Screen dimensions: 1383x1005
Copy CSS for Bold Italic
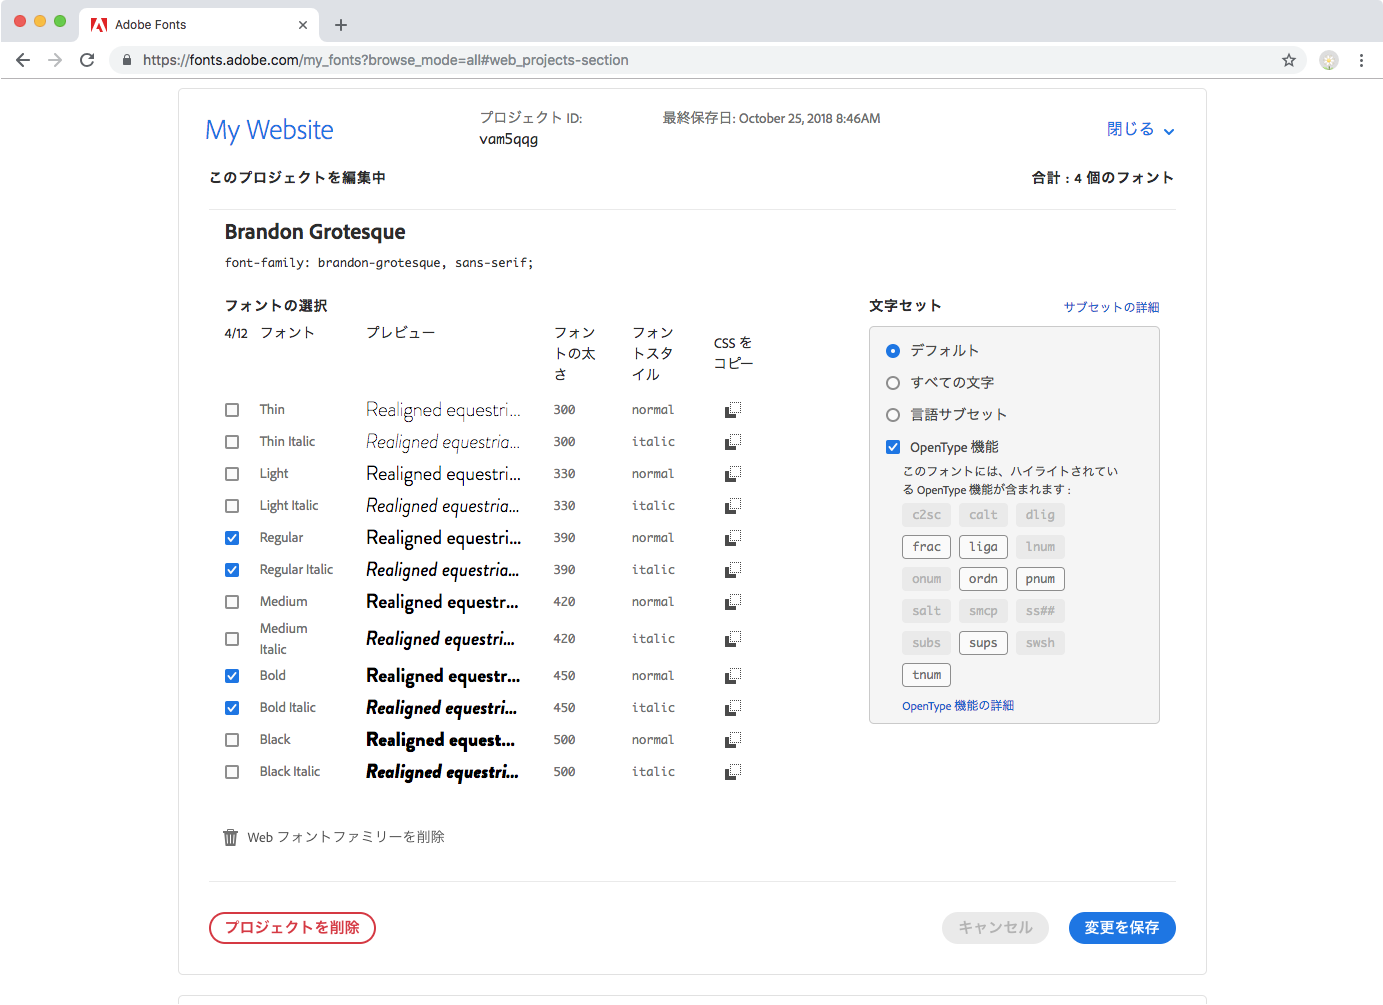(733, 708)
